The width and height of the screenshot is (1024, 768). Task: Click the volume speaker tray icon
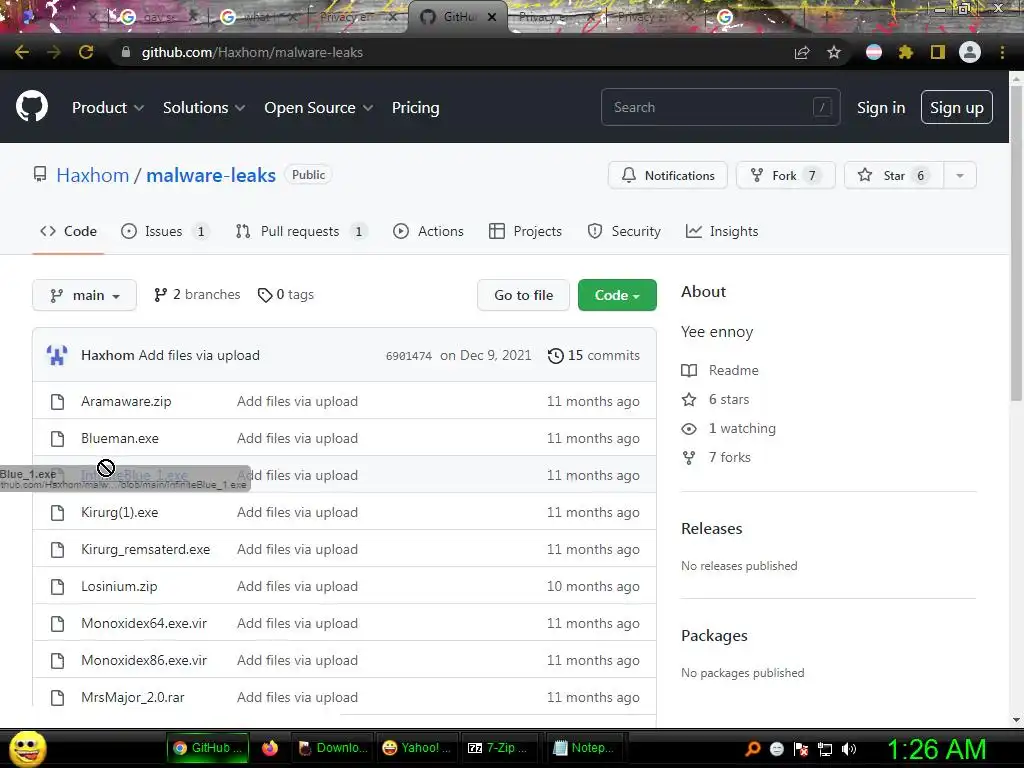pos(849,749)
